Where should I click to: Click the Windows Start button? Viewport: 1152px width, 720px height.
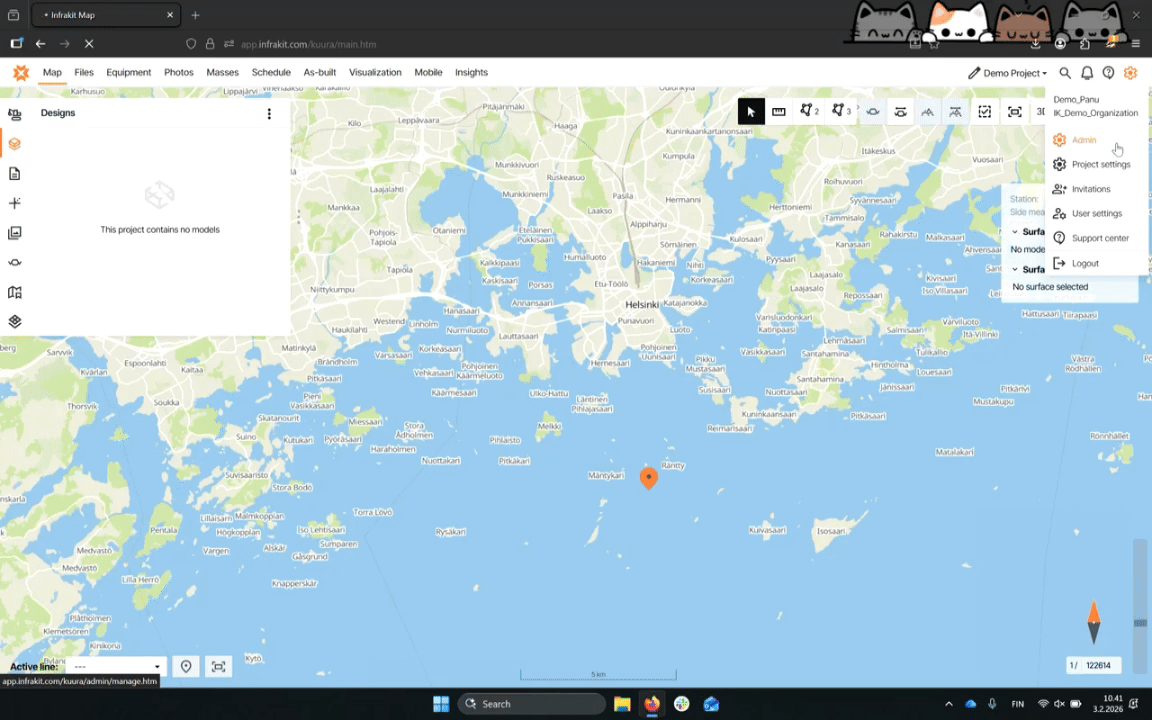441,704
